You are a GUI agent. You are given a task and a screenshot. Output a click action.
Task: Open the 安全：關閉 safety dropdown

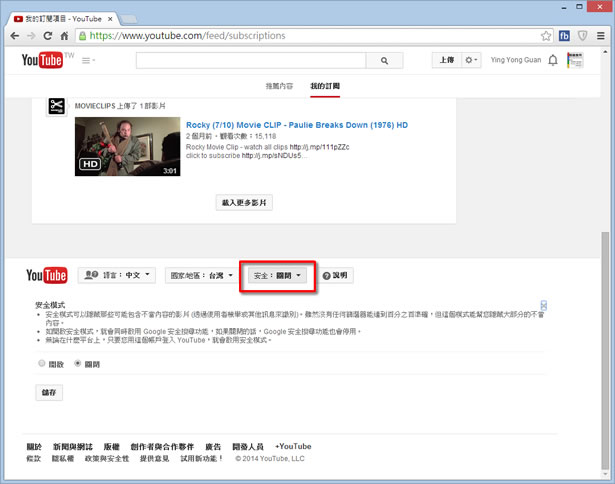click(x=278, y=275)
